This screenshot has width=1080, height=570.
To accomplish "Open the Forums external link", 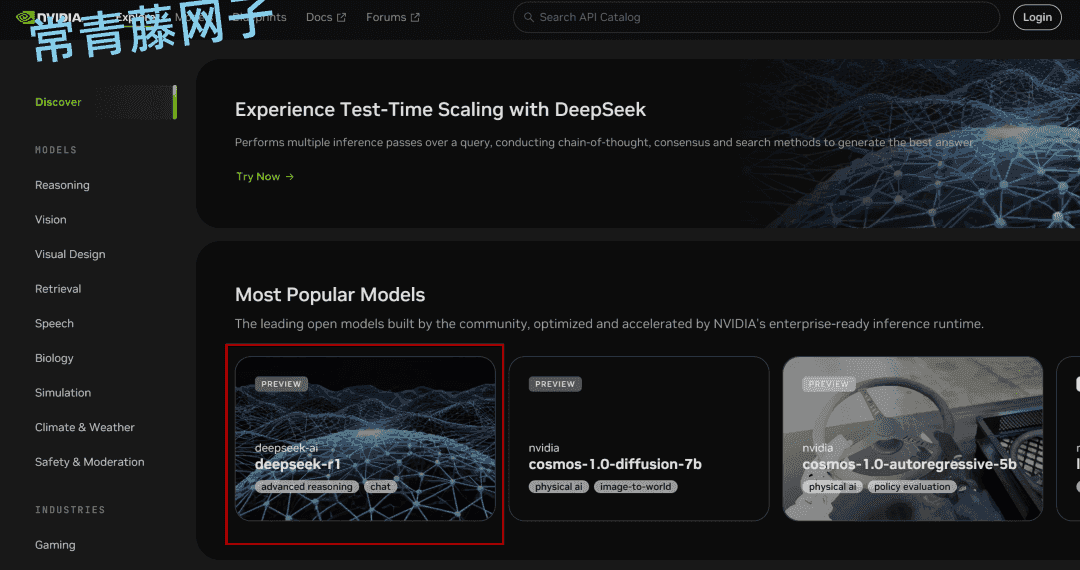I will 393,17.
